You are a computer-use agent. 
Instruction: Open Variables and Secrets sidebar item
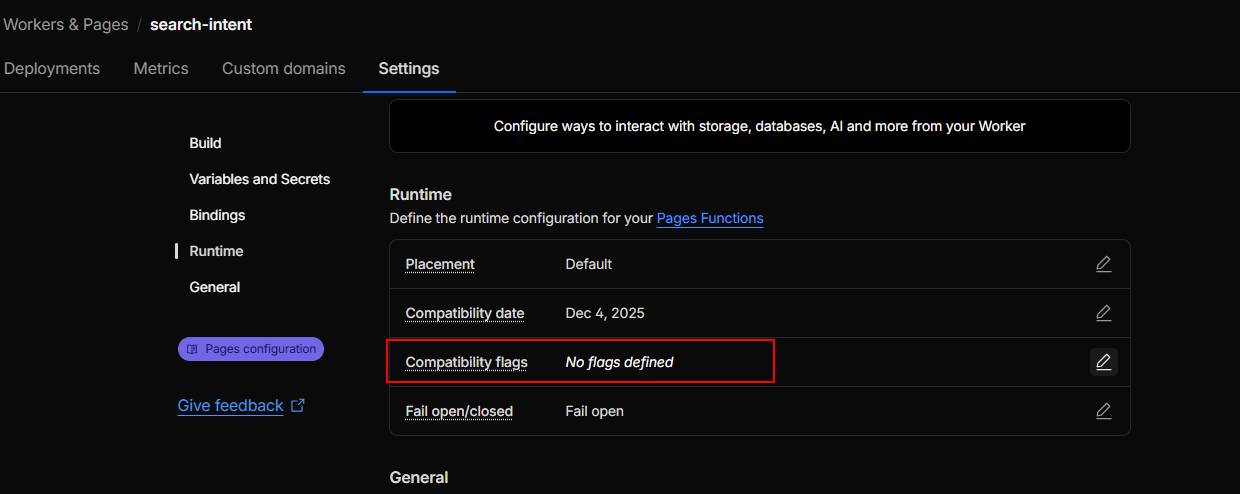pyautogui.click(x=259, y=179)
